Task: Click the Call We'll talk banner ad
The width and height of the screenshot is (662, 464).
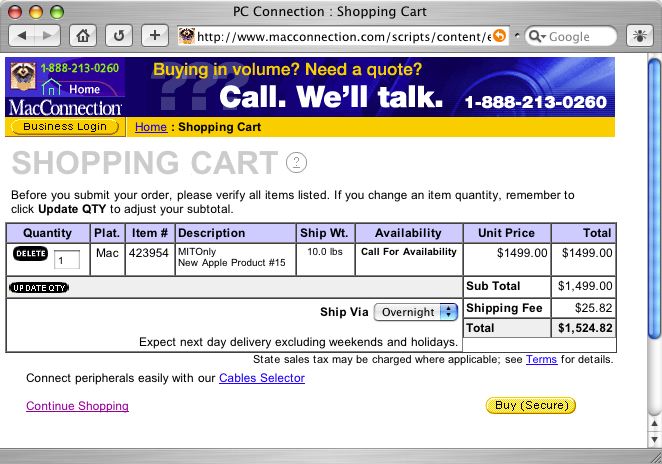Action: tap(370, 87)
